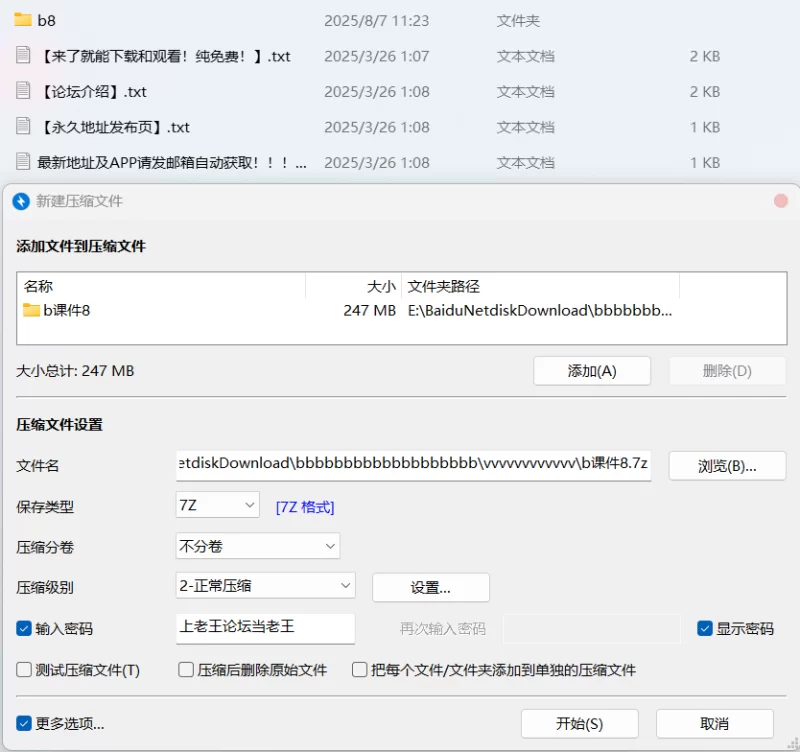This screenshot has width=800, height=752.
Task: Click the blue app logo in dialog title
Action: (21, 201)
